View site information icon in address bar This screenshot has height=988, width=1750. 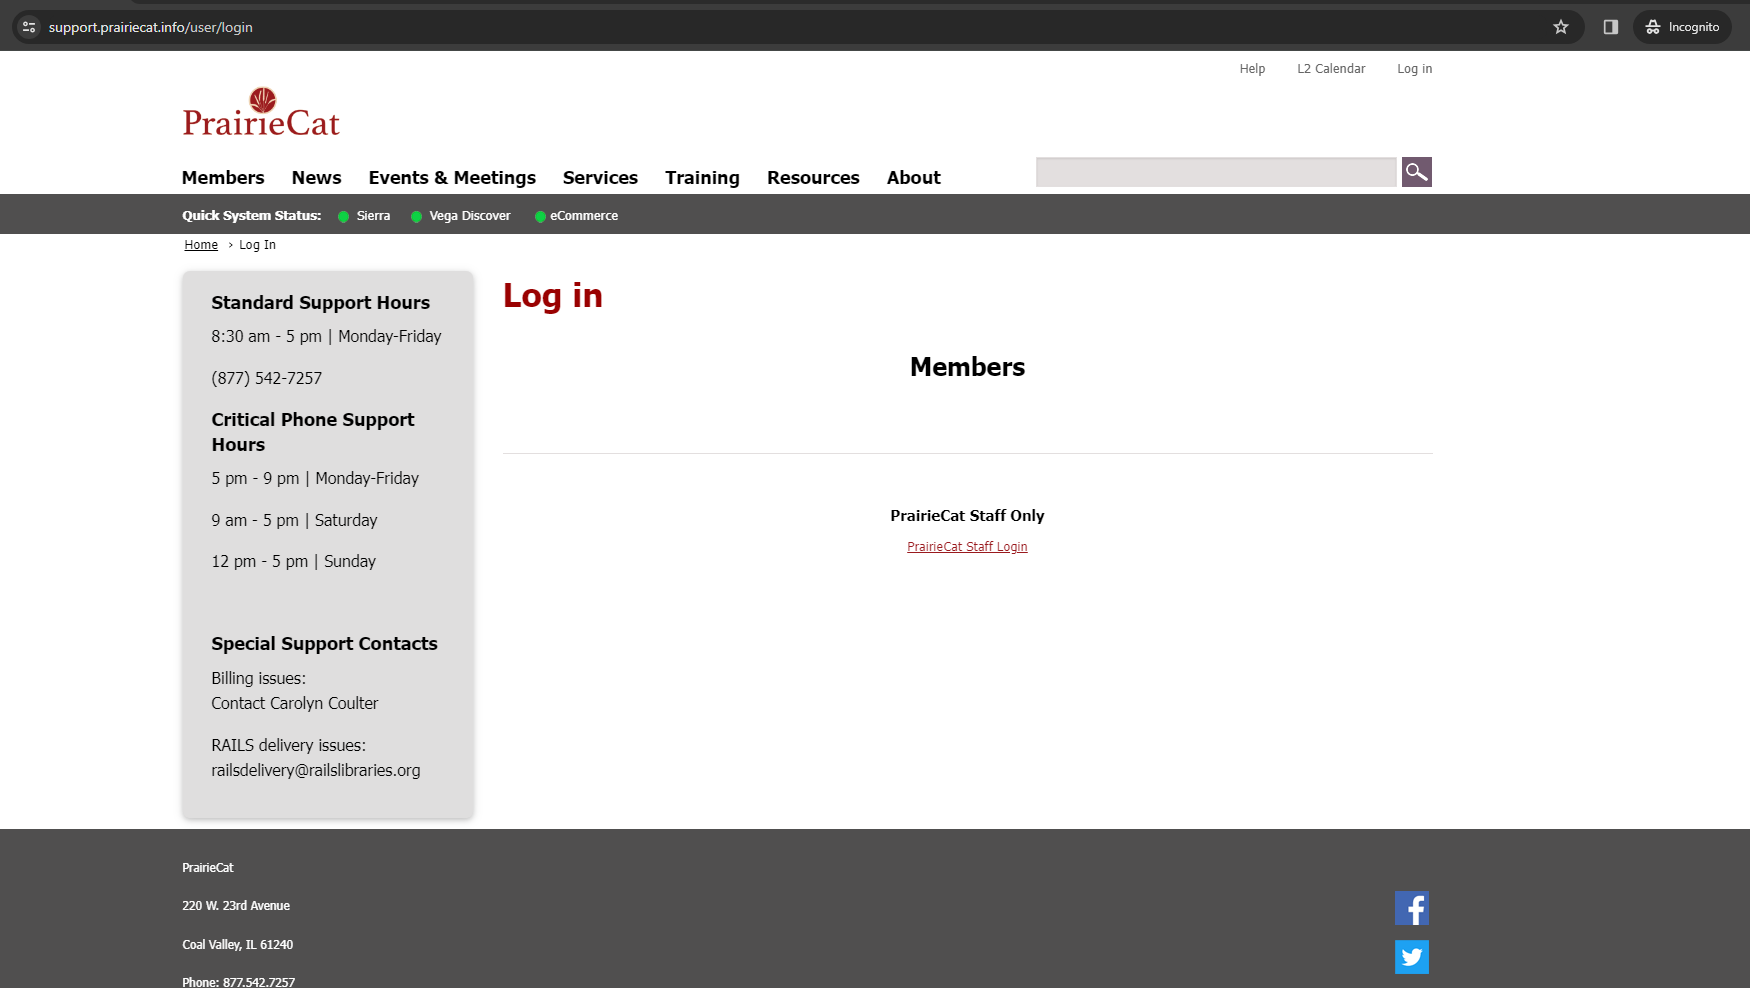click(29, 27)
